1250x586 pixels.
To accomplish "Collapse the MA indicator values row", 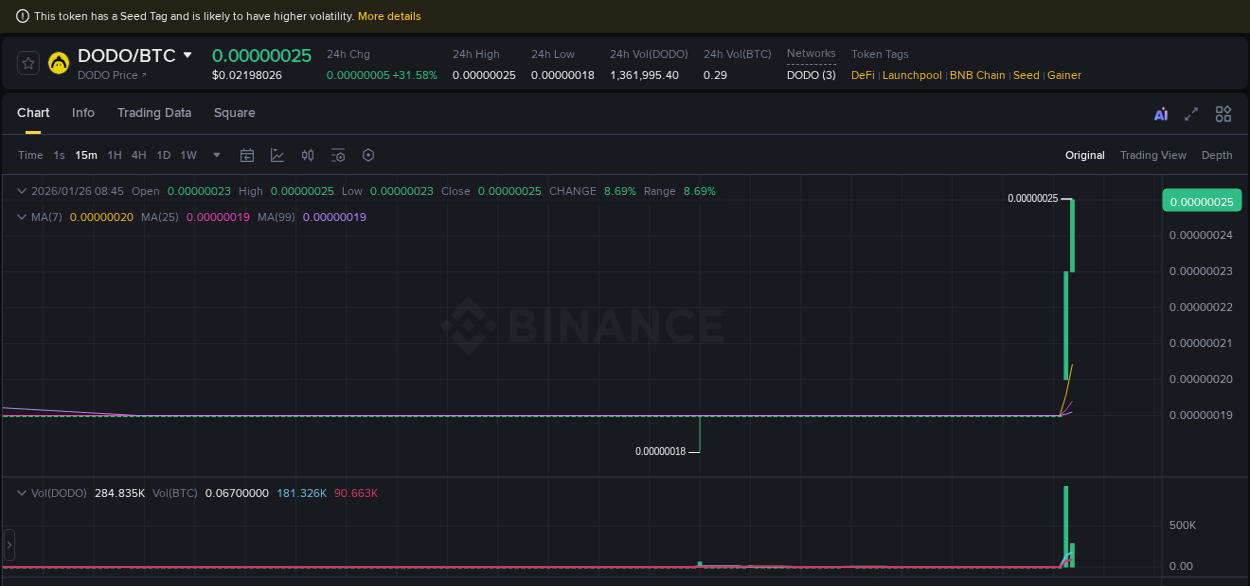I will pyautogui.click(x=21, y=217).
